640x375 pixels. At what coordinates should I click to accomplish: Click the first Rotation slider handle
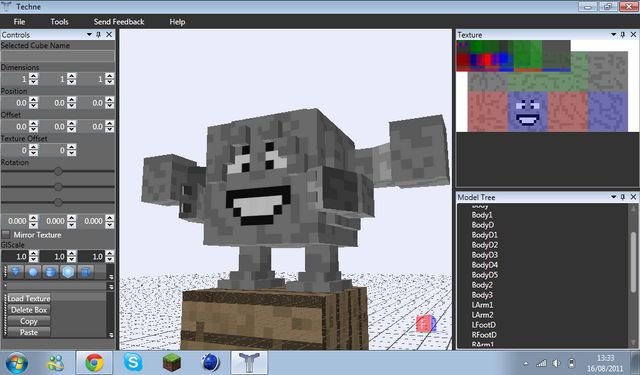click(58, 171)
